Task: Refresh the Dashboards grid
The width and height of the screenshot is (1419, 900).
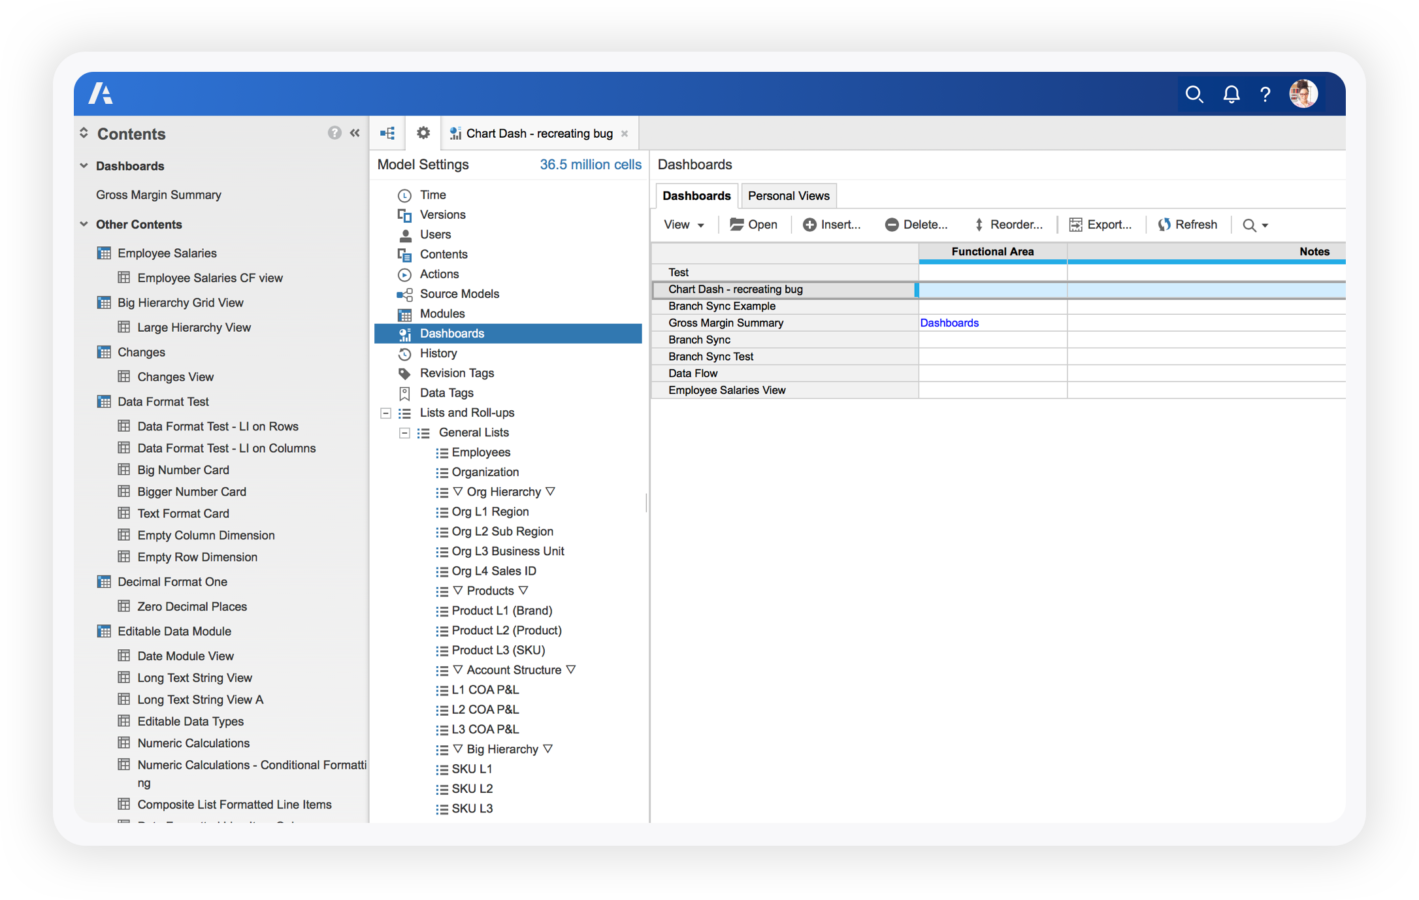Action: pos(1188,224)
